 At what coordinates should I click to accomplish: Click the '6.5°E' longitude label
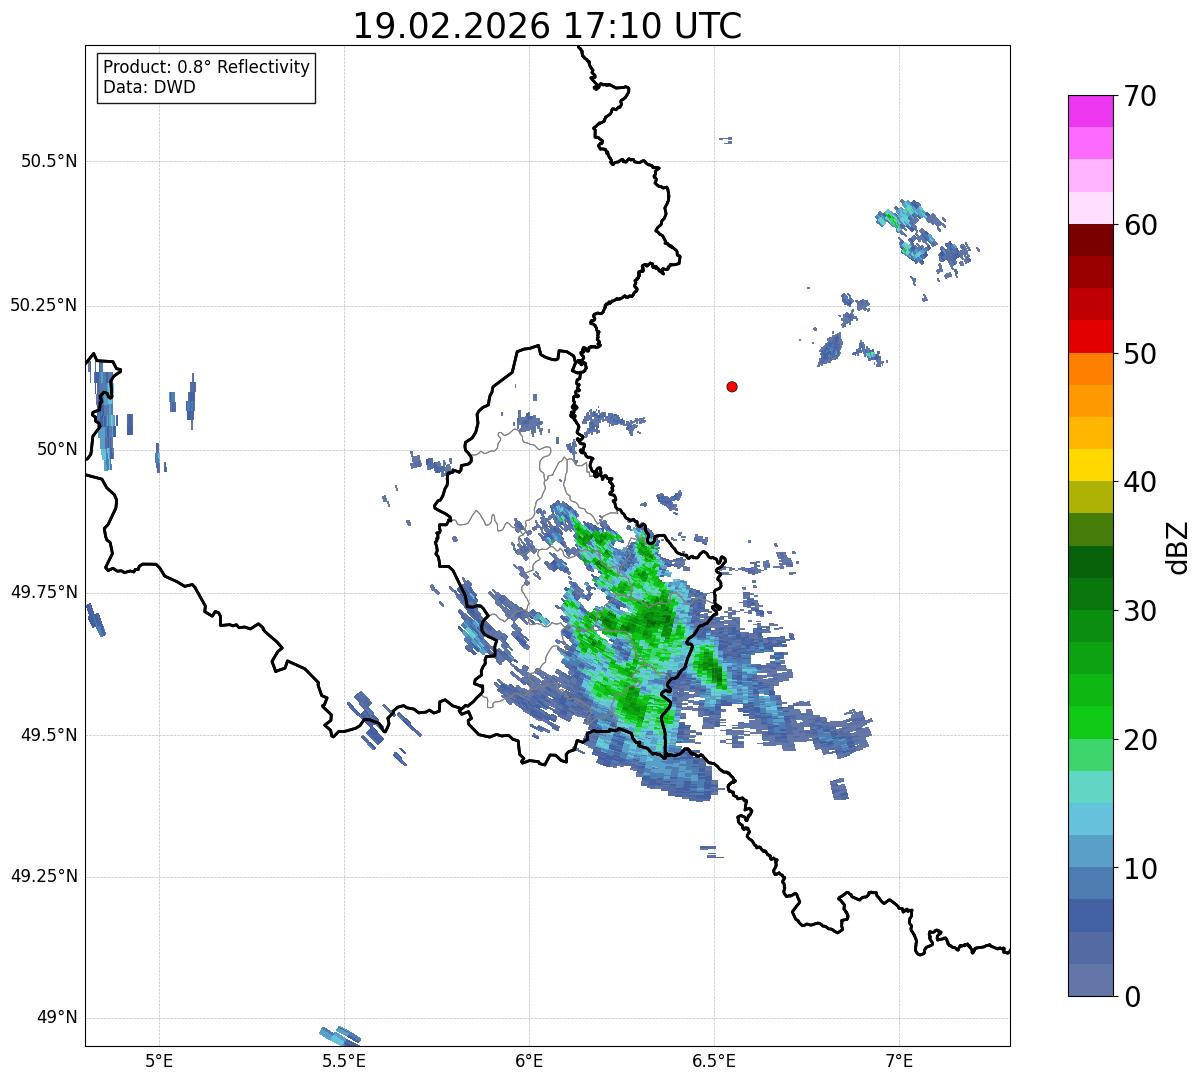[x=714, y=1060]
